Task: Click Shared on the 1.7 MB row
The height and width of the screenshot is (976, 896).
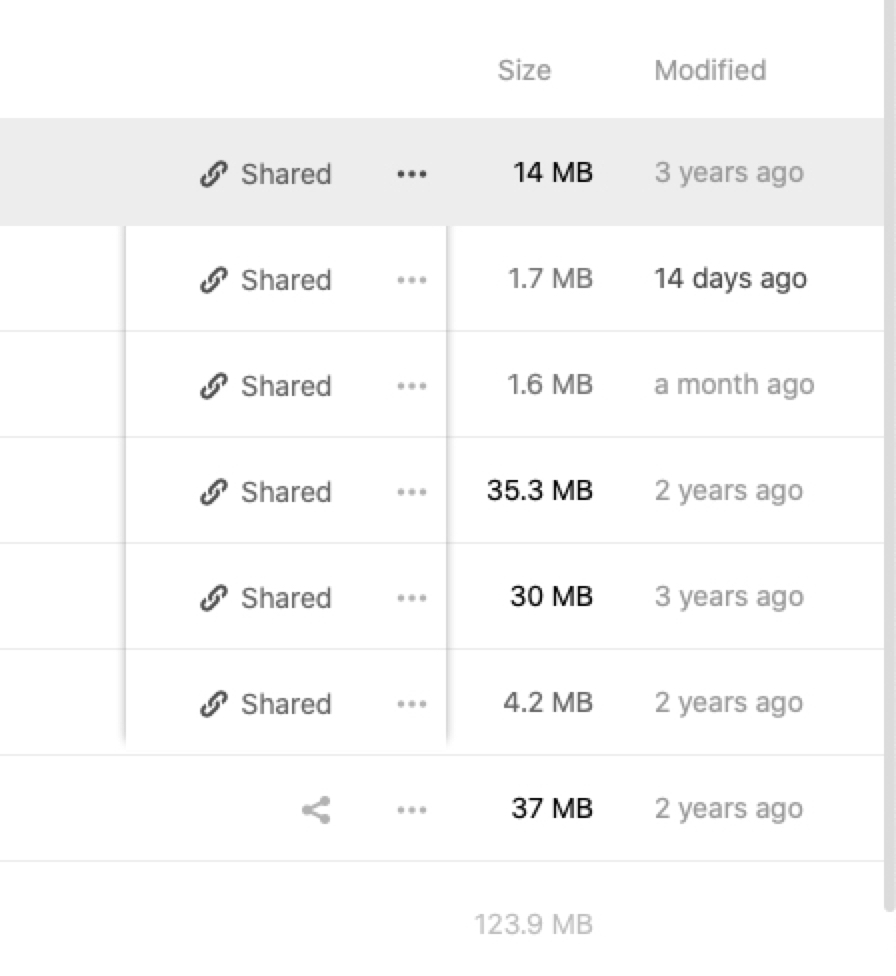Action: (x=285, y=280)
